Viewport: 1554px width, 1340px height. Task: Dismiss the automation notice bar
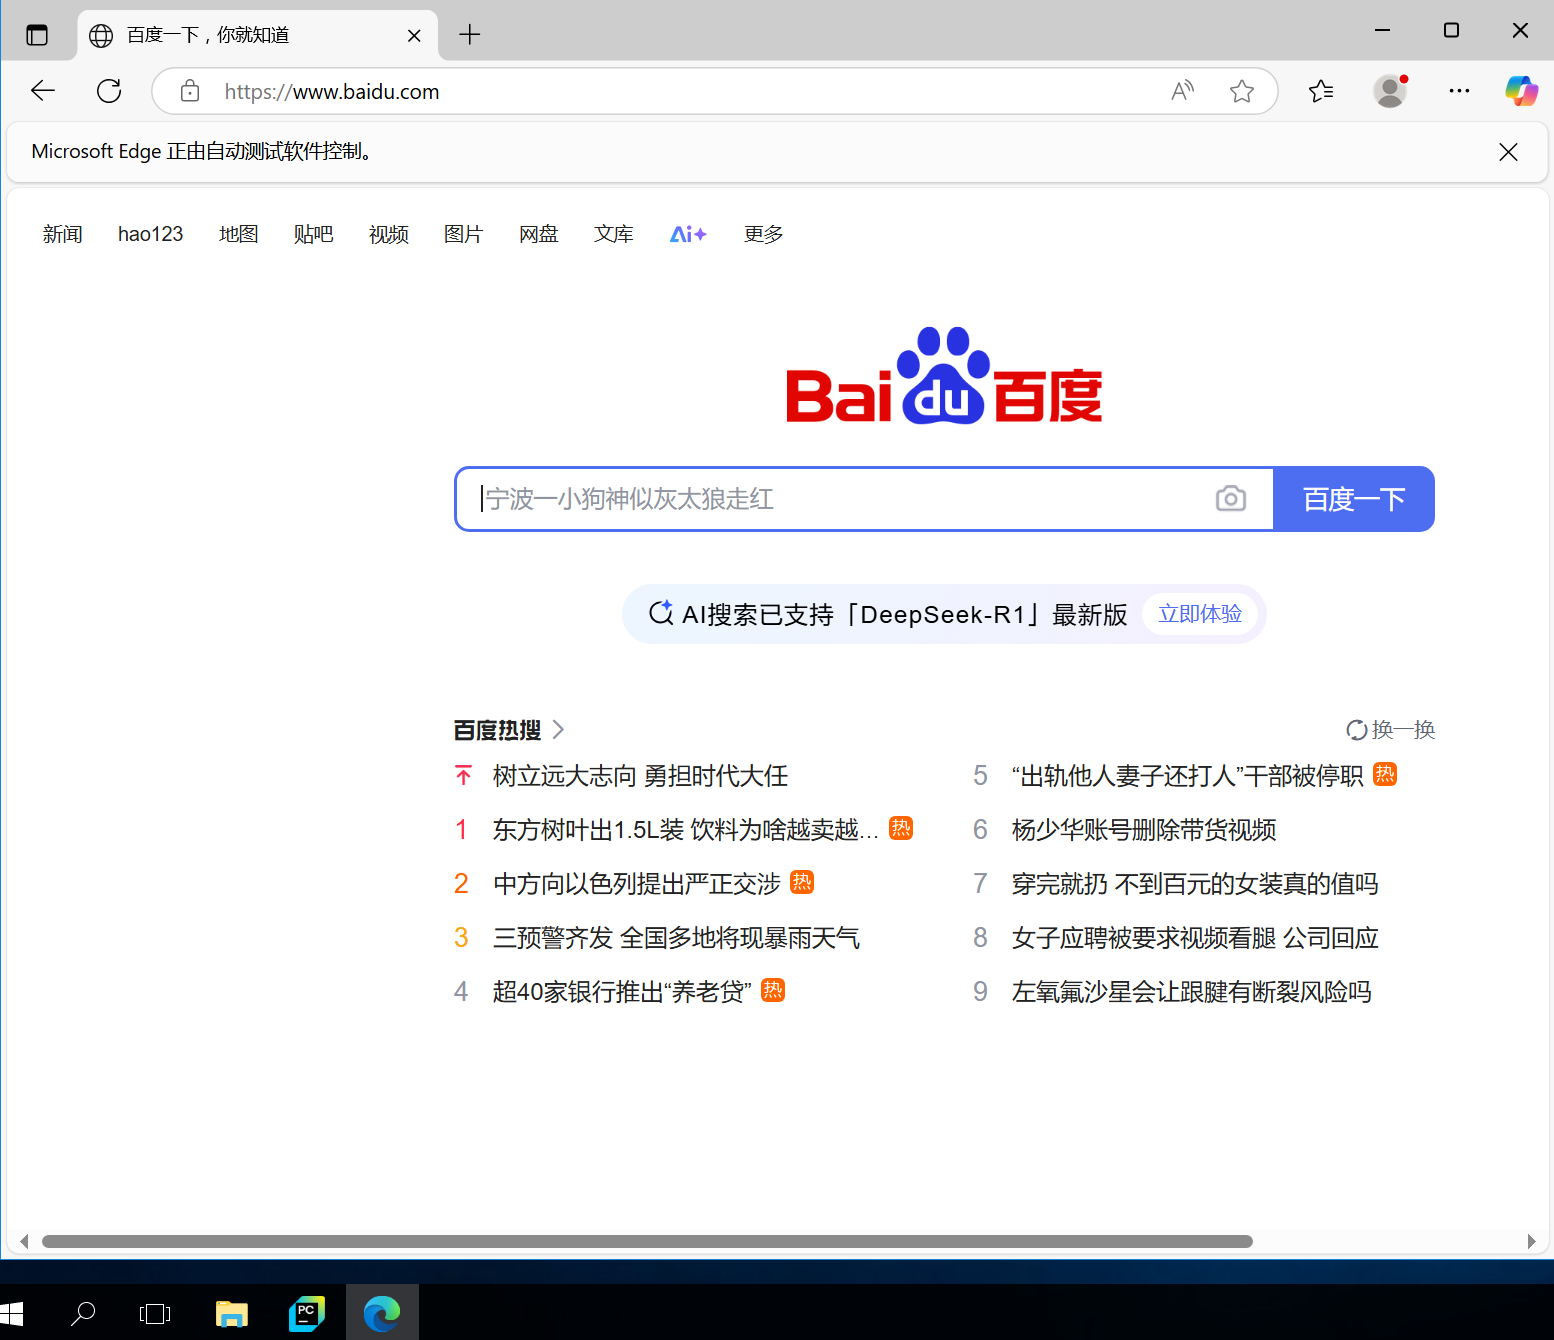pyautogui.click(x=1508, y=151)
